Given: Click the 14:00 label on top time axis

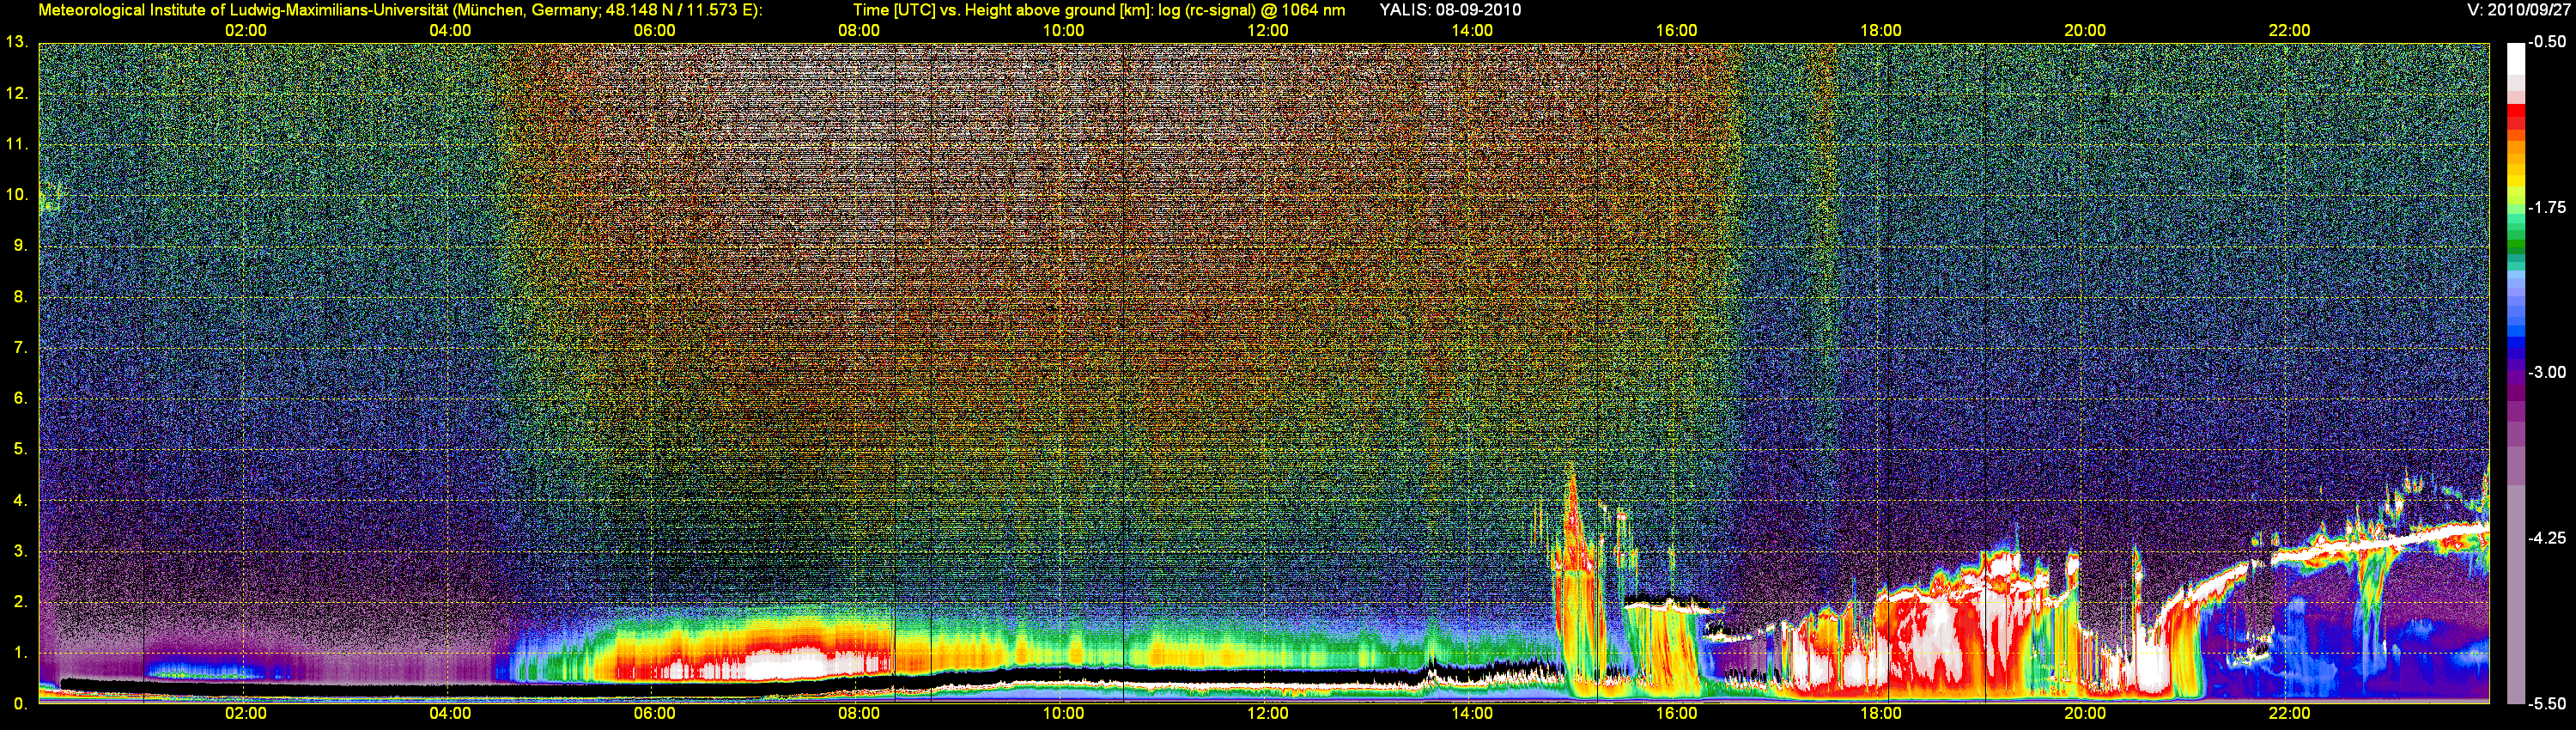Looking at the screenshot, I should click(1472, 31).
